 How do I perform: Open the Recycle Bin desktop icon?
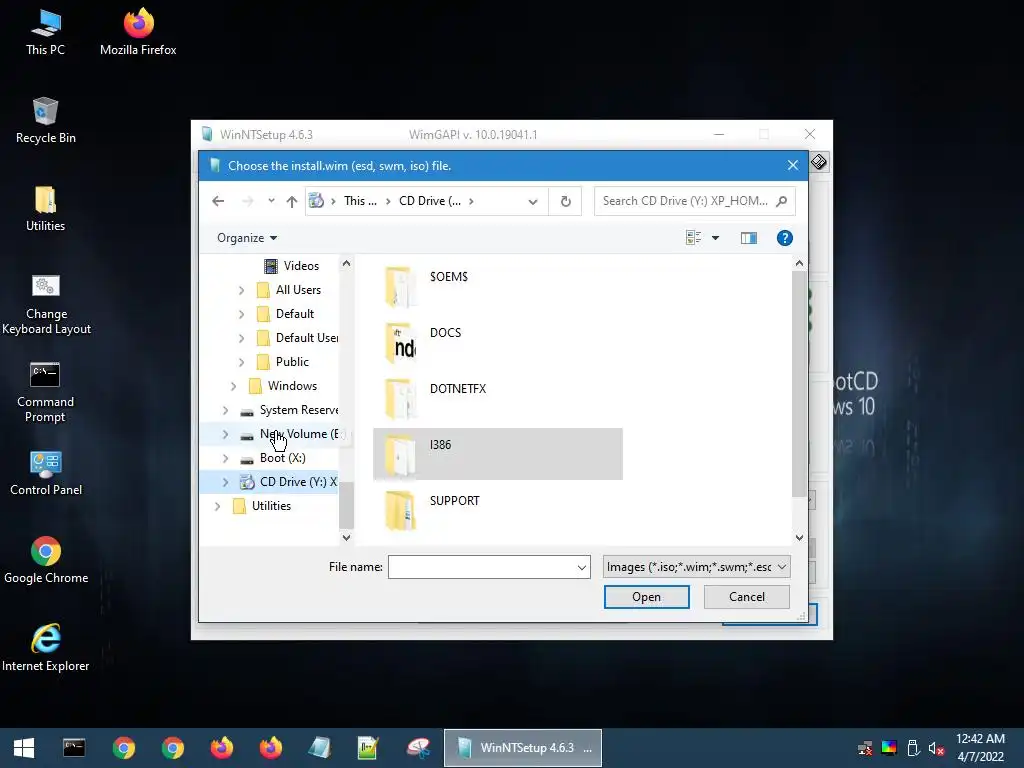click(45, 120)
